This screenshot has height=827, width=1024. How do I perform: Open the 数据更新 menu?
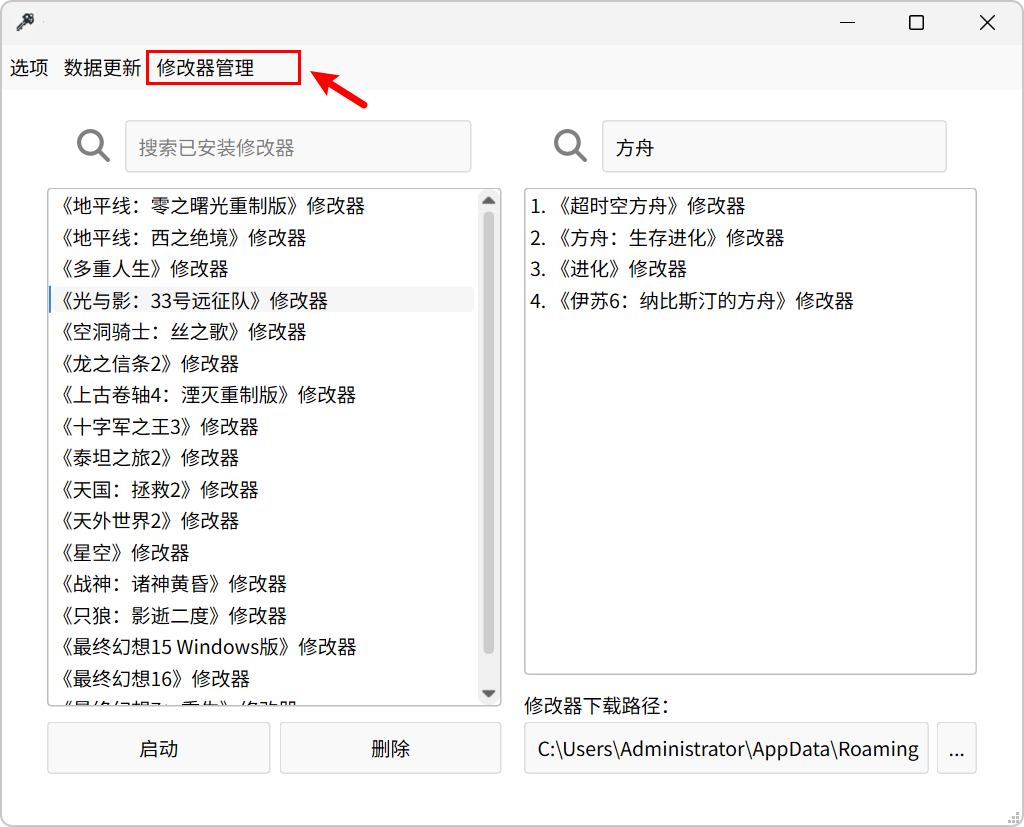point(103,67)
